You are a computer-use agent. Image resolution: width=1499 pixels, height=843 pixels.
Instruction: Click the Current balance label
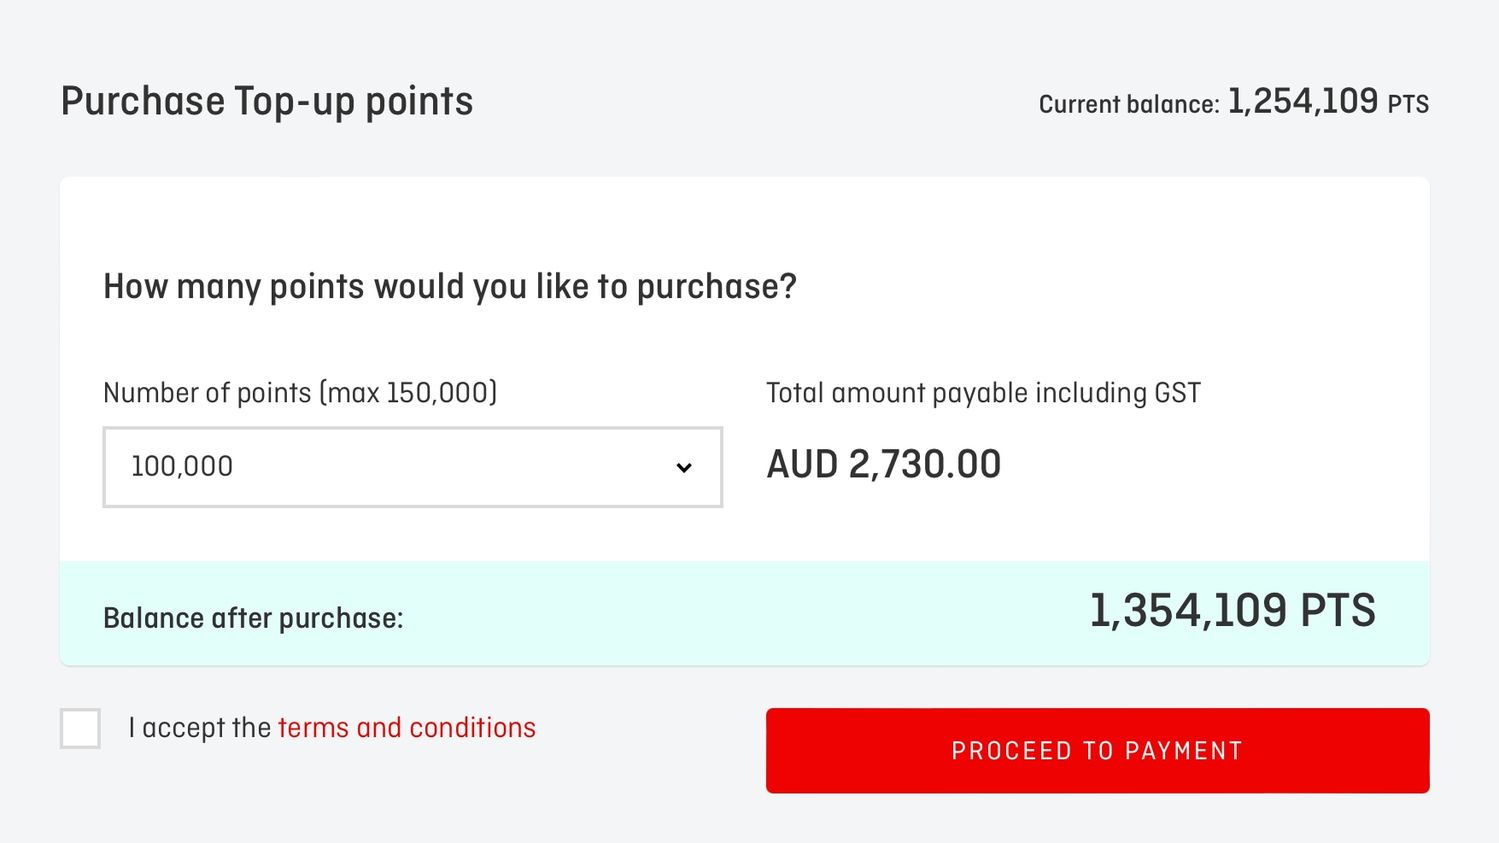click(x=1128, y=104)
